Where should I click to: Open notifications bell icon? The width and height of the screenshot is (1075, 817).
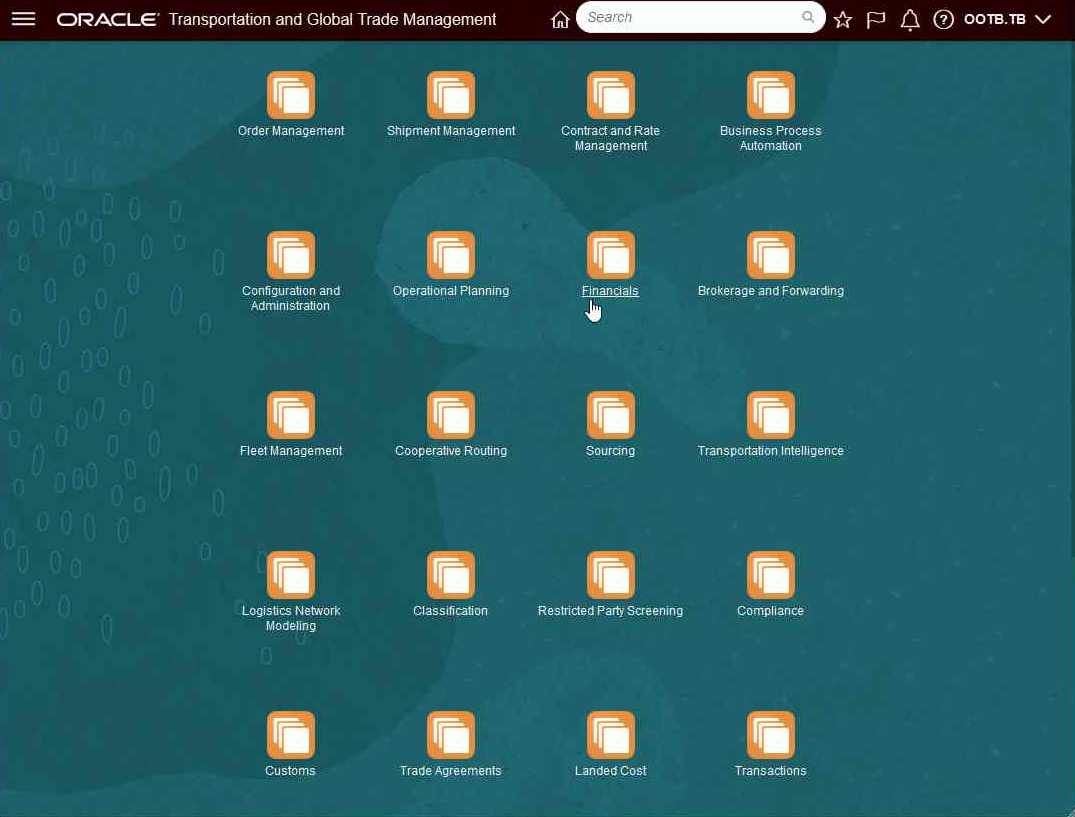(910, 19)
